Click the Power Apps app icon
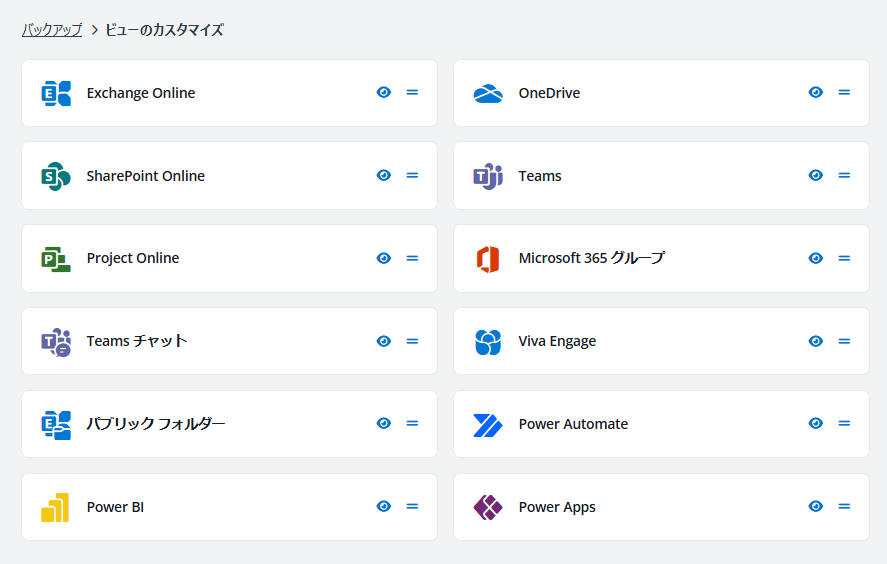Image resolution: width=887 pixels, height=564 pixels. point(488,507)
